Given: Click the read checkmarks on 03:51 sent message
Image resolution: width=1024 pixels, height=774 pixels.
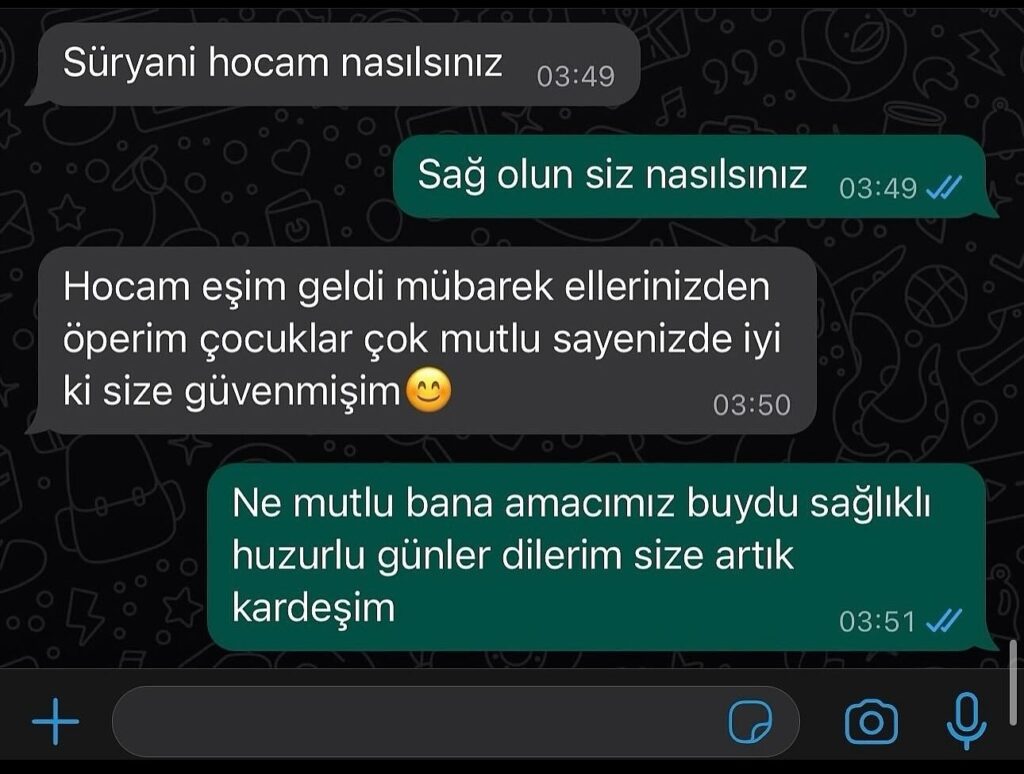Looking at the screenshot, I should coord(944,621).
